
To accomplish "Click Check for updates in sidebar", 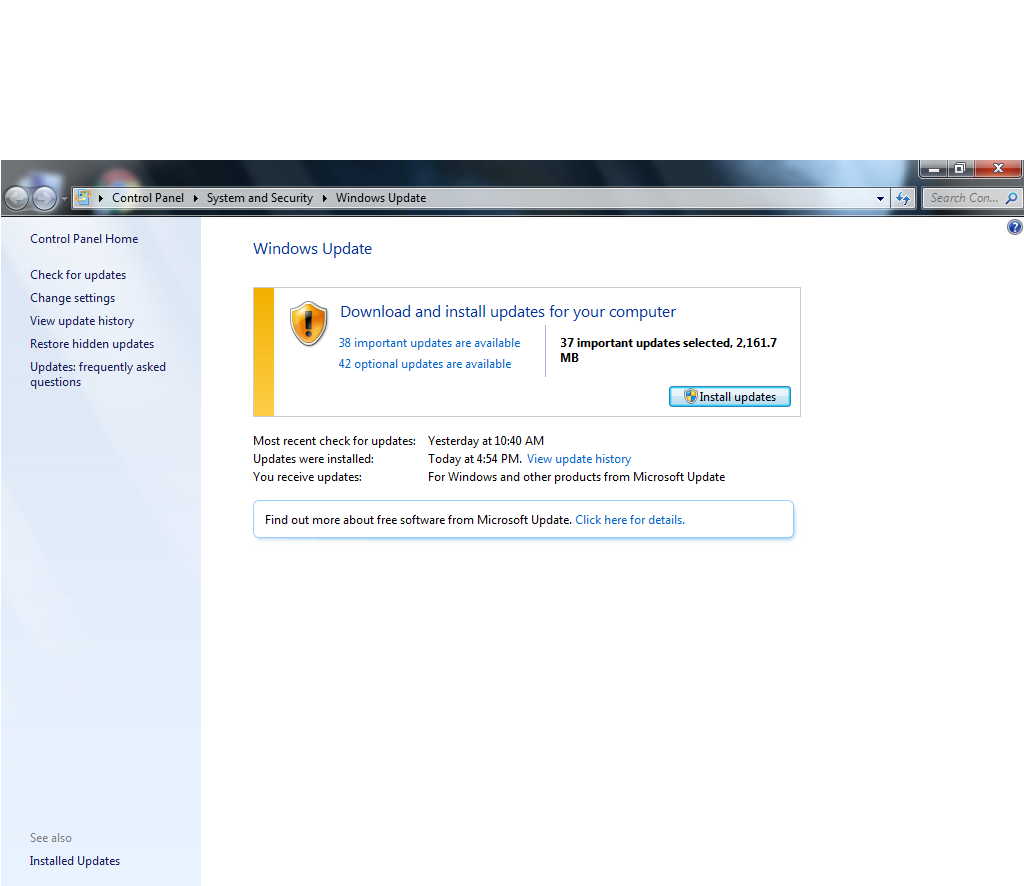I will [78, 275].
